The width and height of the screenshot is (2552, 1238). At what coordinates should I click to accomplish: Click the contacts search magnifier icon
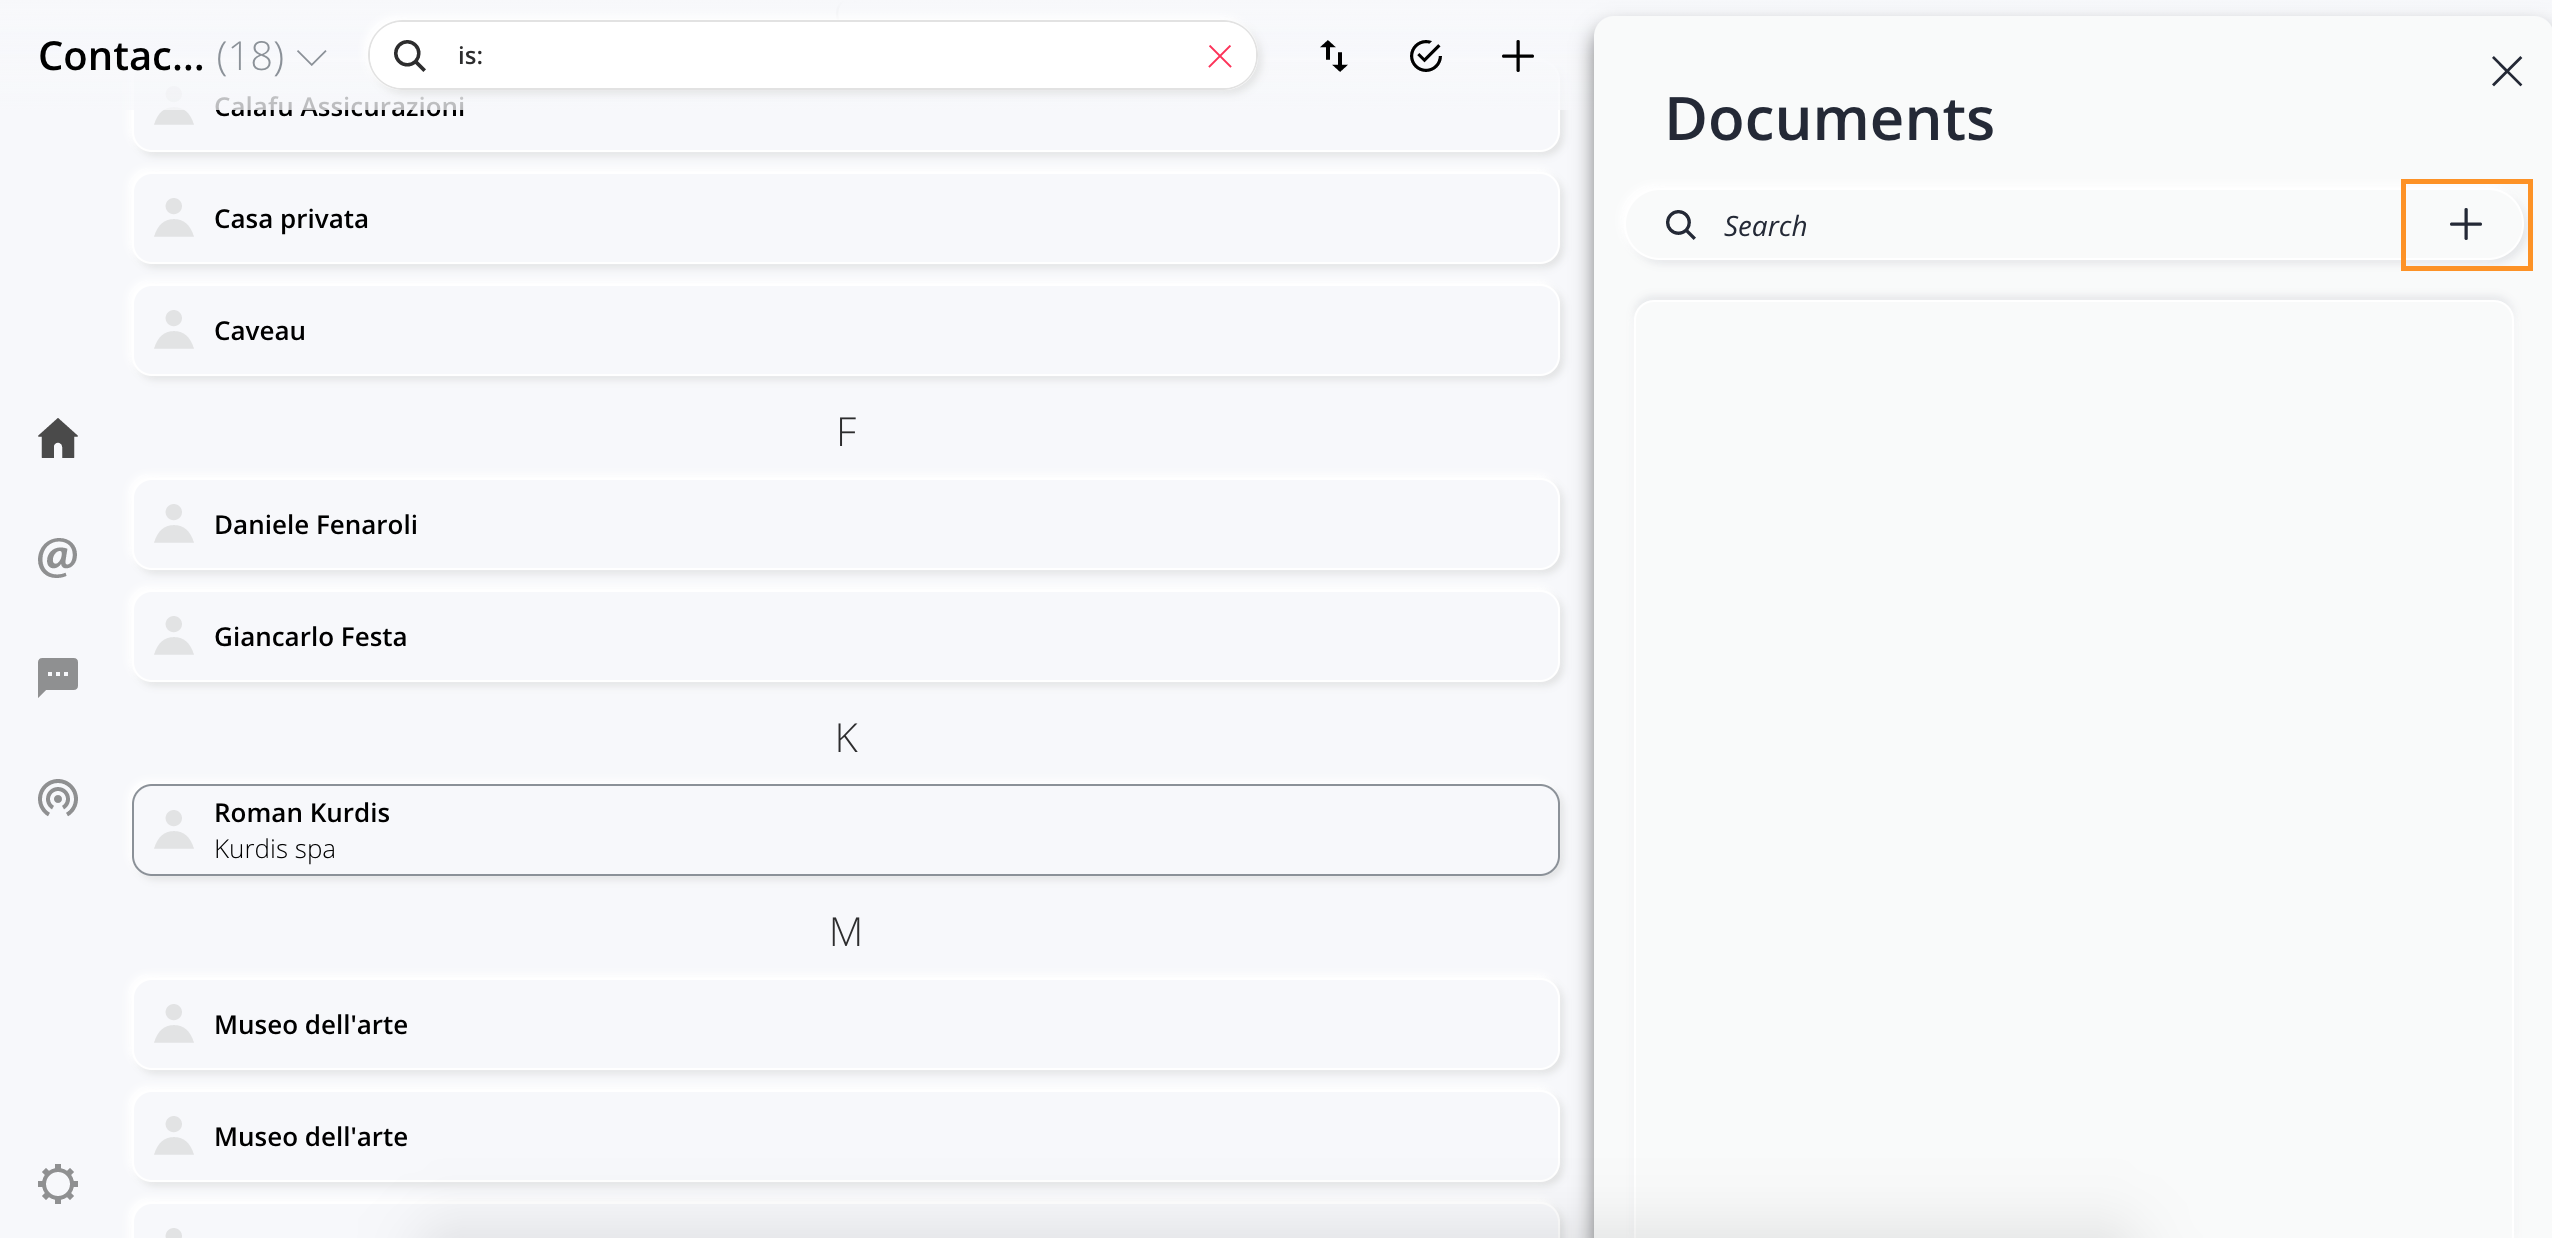tap(410, 56)
